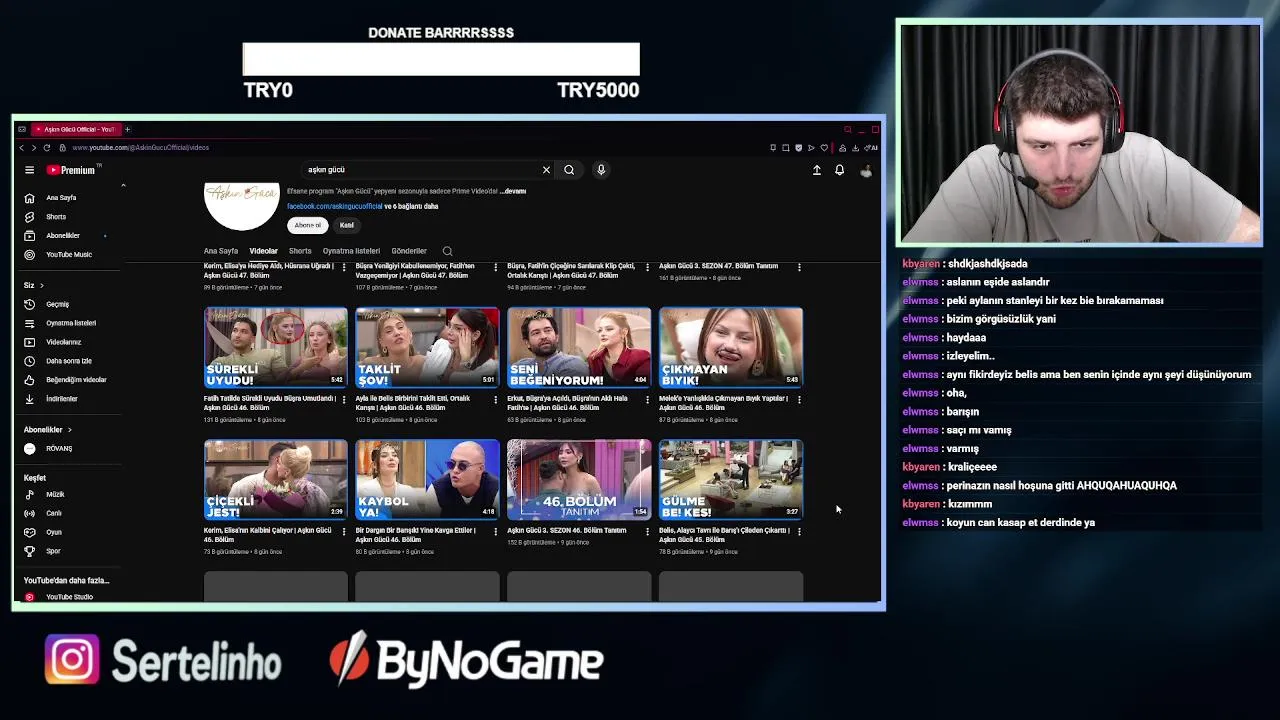The image size is (1280, 720).
Task: Click the magnifier search button
Action: pyautogui.click(x=569, y=170)
